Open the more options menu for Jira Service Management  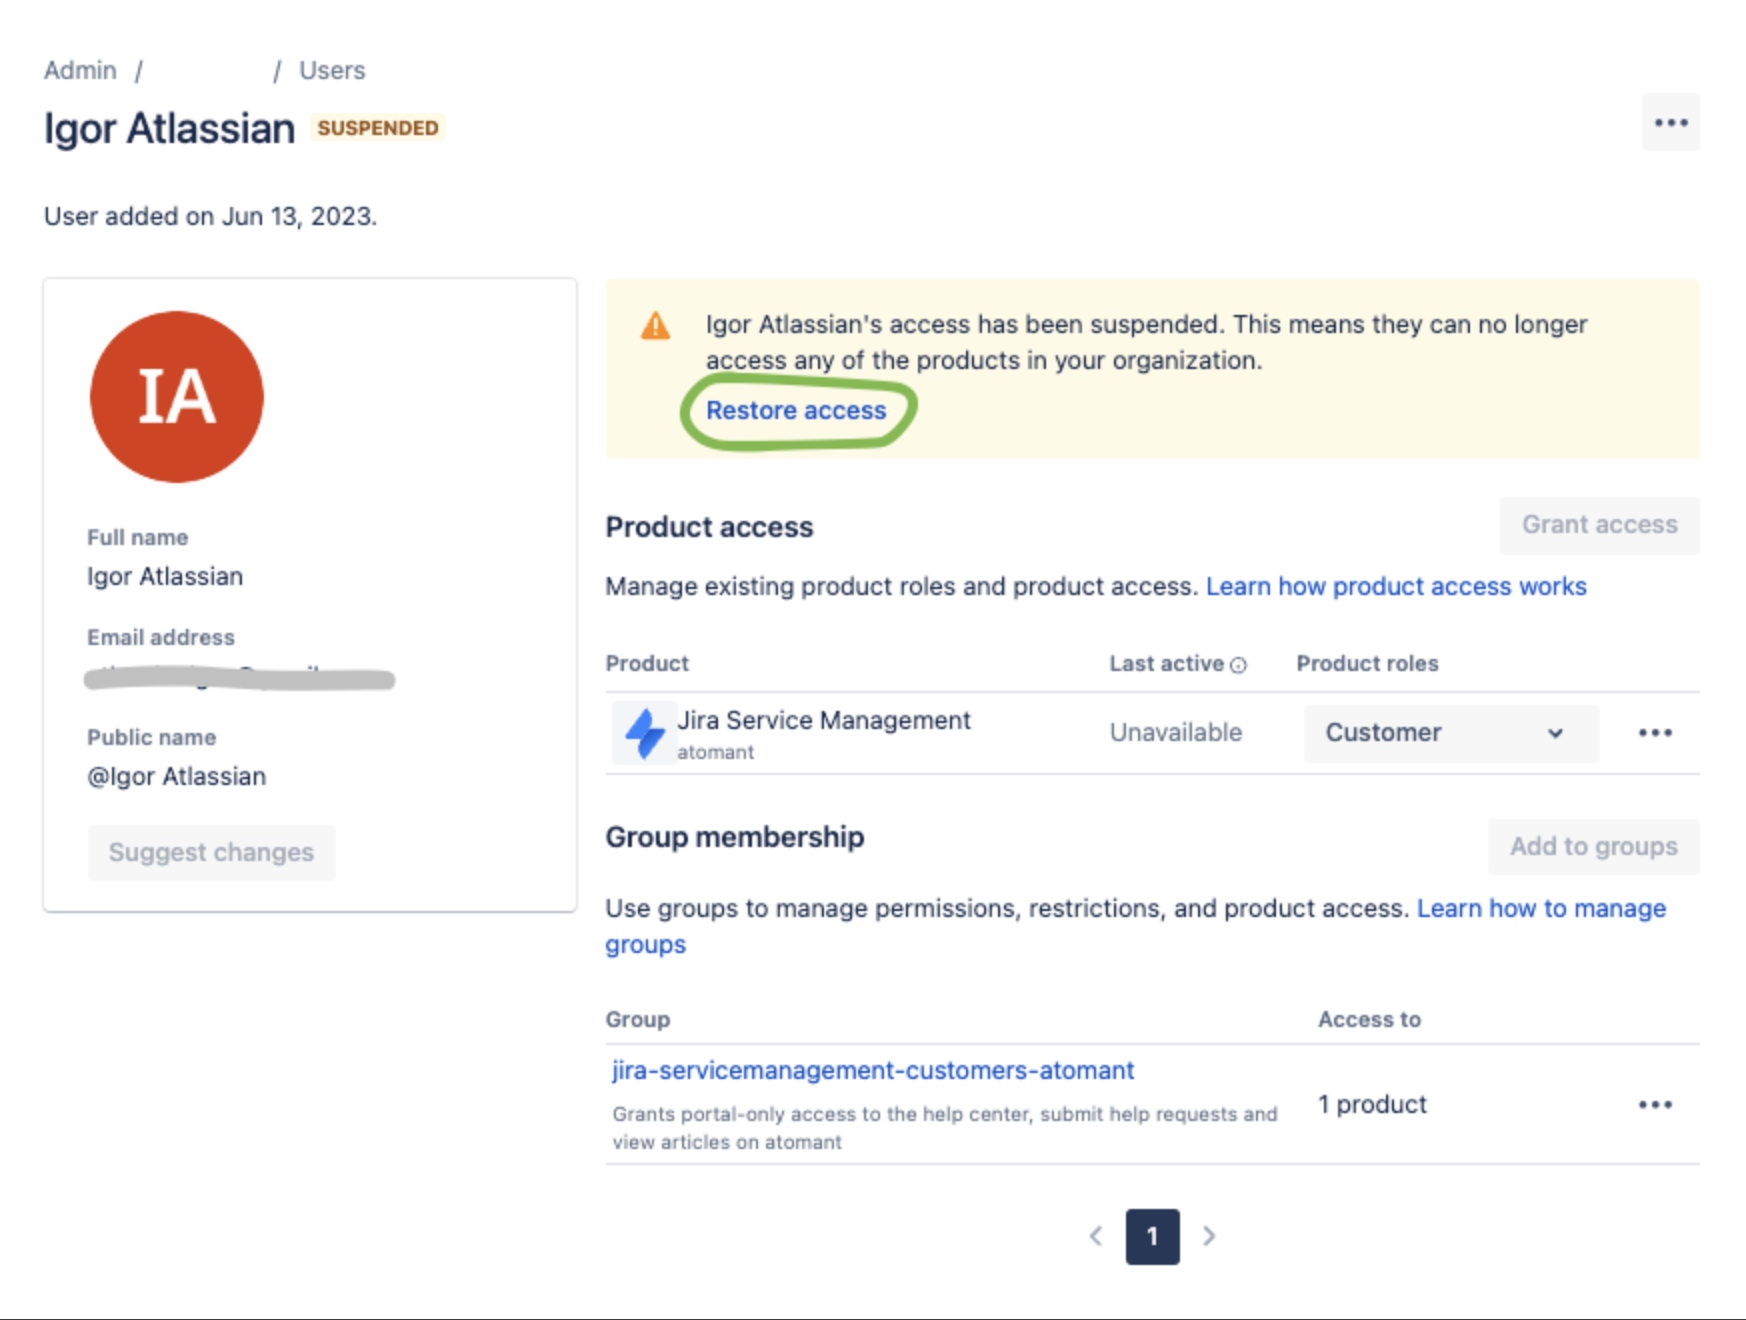point(1655,733)
